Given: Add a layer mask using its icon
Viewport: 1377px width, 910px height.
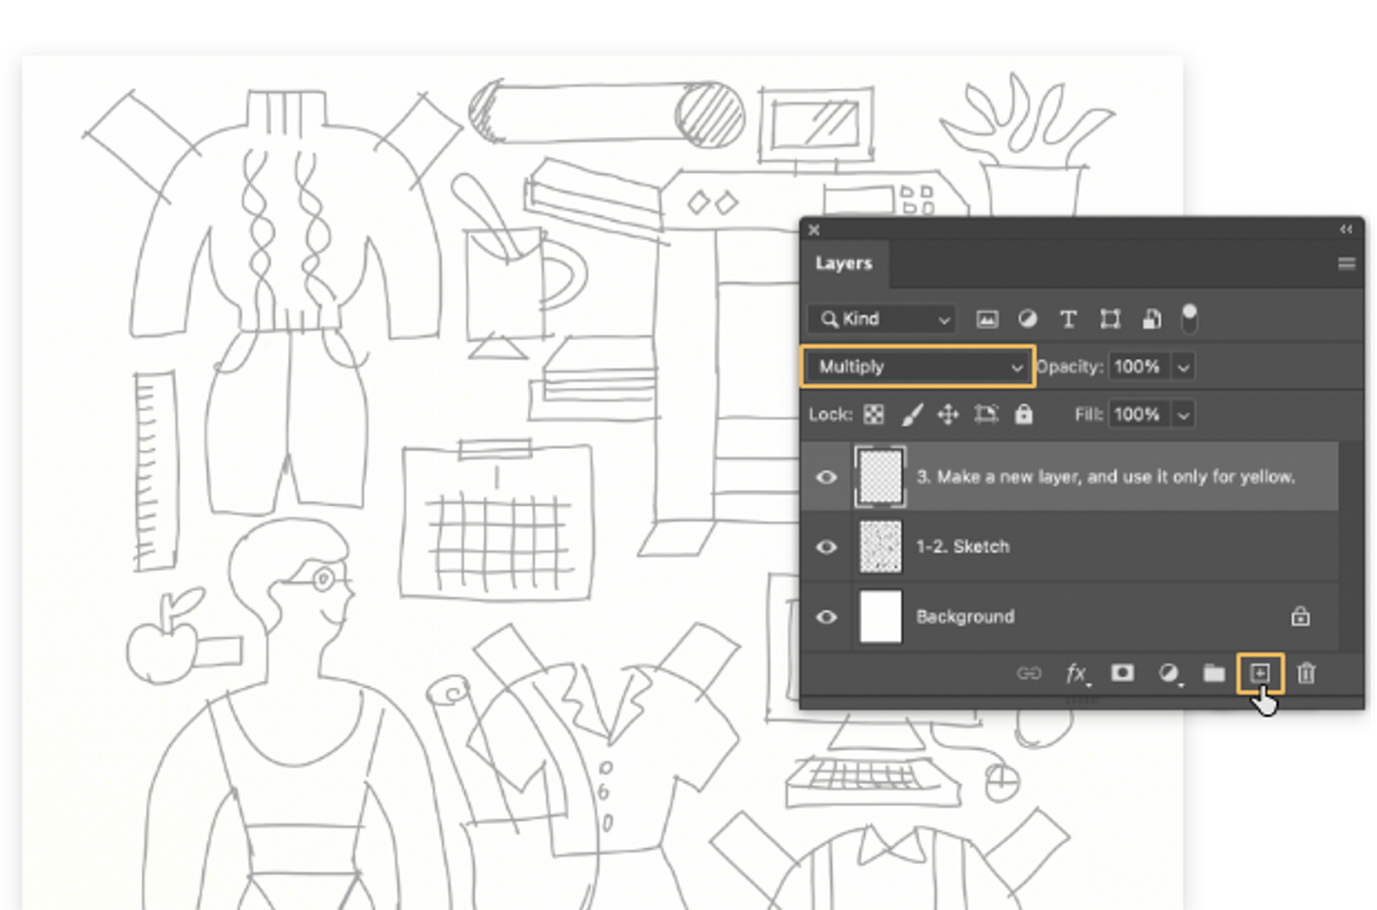Looking at the screenshot, I should click(x=1121, y=673).
